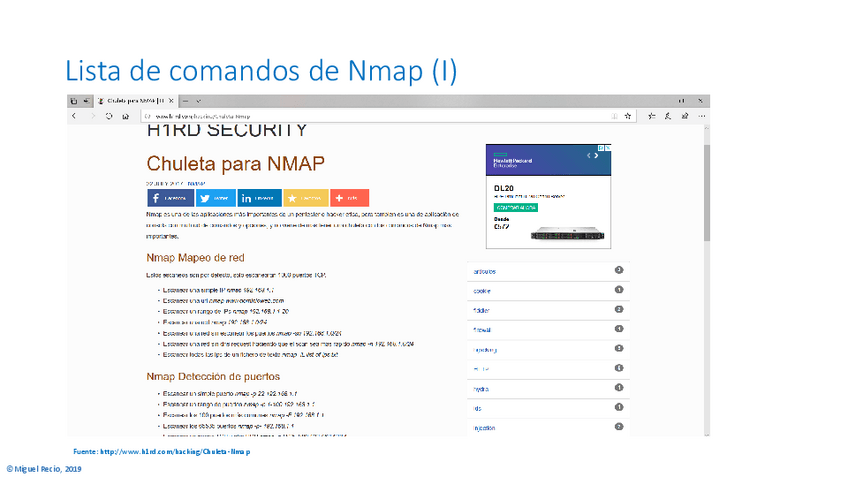The image size is (848, 477).
Task: Open reading view icon in address bar
Action: click(x=614, y=116)
